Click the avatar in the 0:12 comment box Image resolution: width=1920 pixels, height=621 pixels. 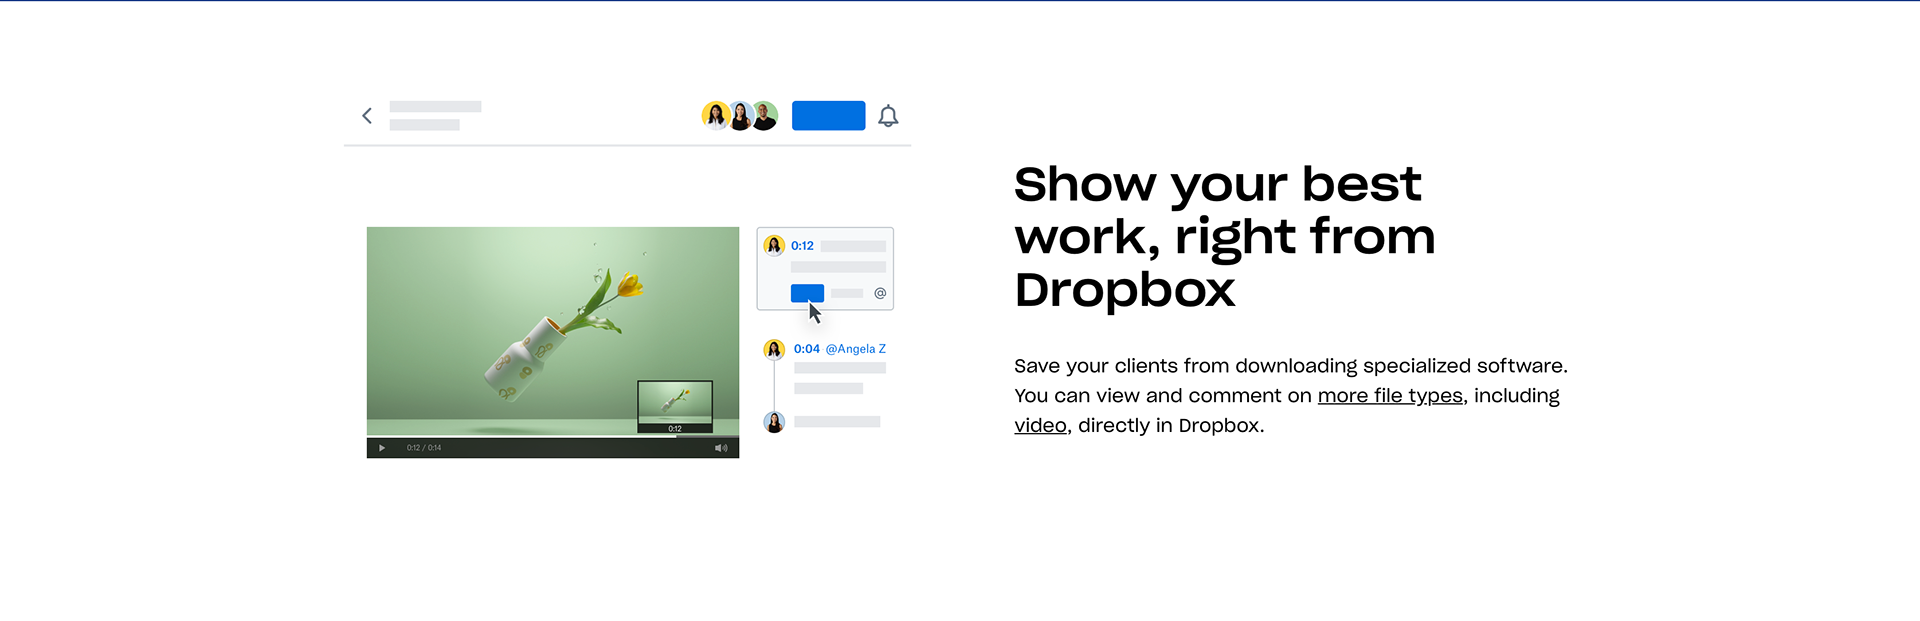[x=774, y=246]
